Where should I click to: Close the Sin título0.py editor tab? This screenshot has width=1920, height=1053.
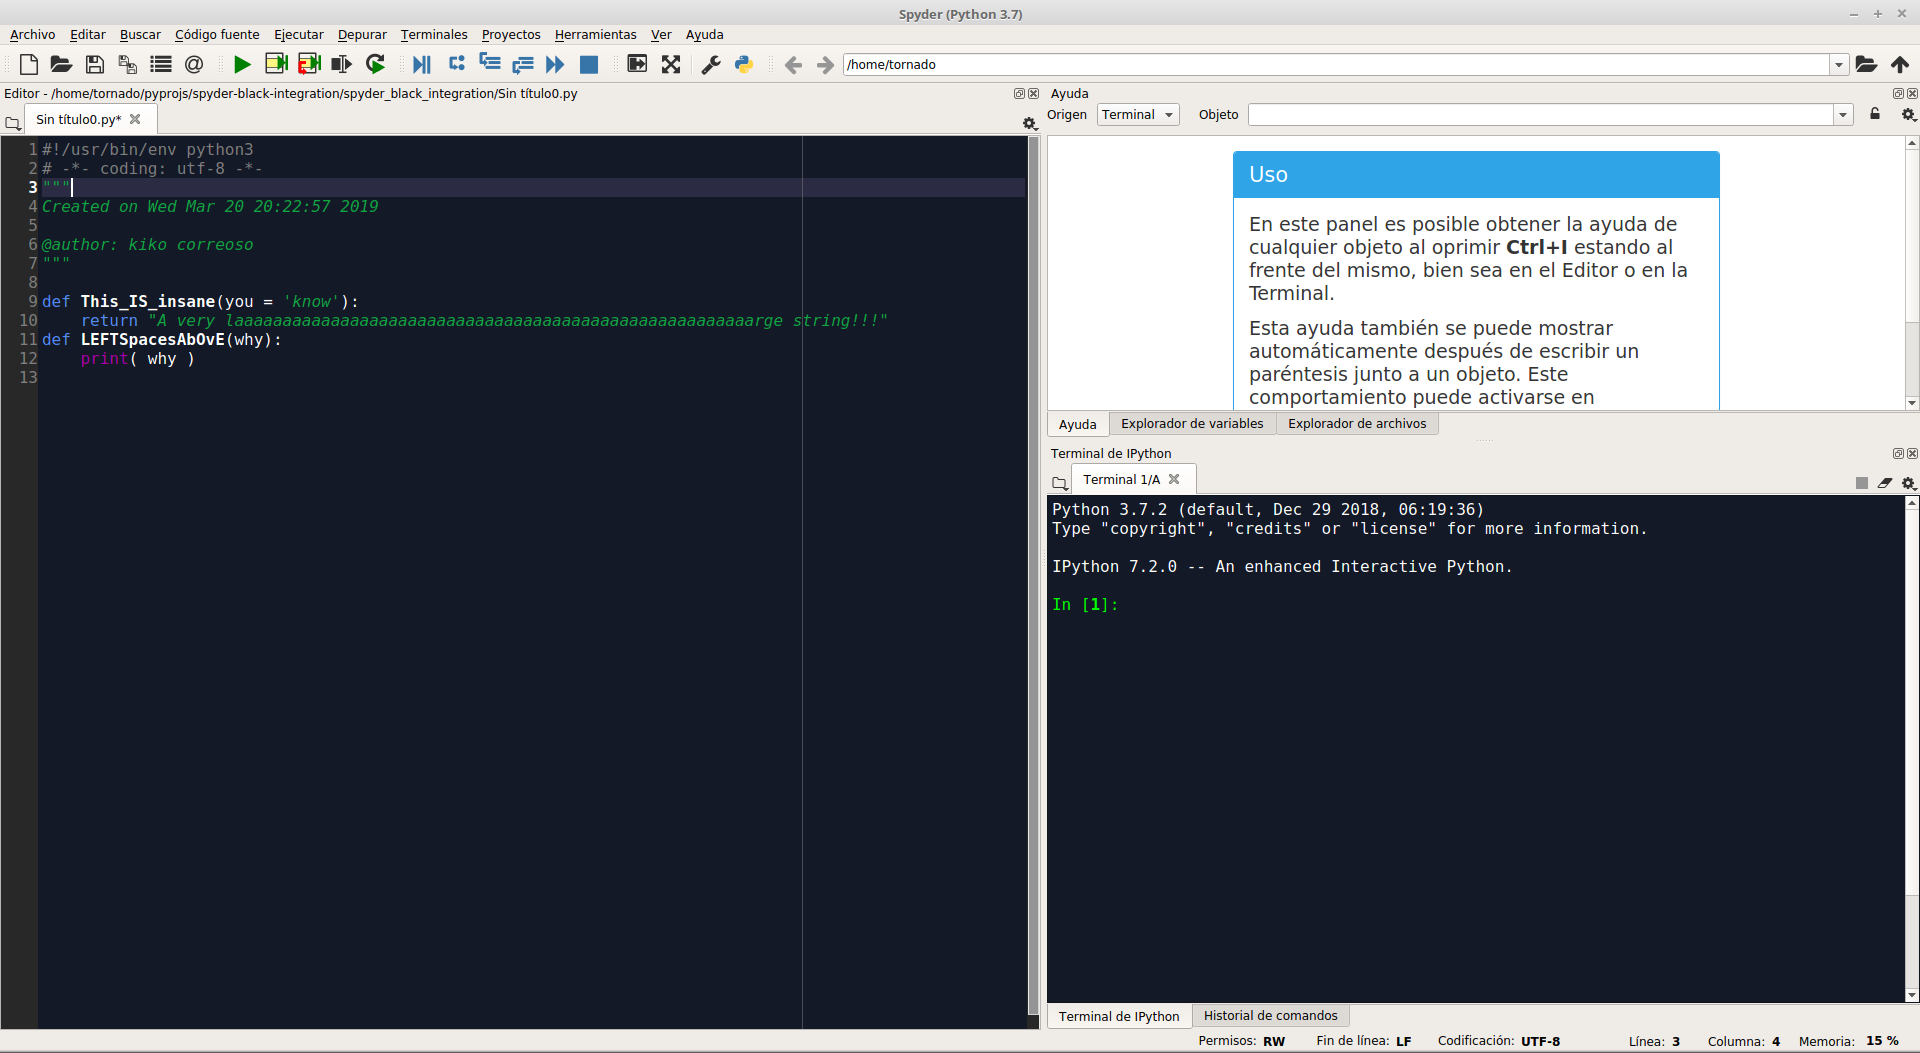click(x=135, y=119)
